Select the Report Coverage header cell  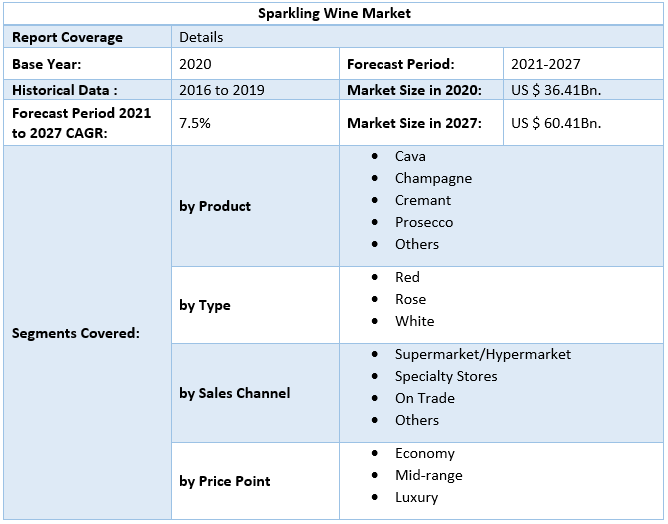[x=67, y=38]
